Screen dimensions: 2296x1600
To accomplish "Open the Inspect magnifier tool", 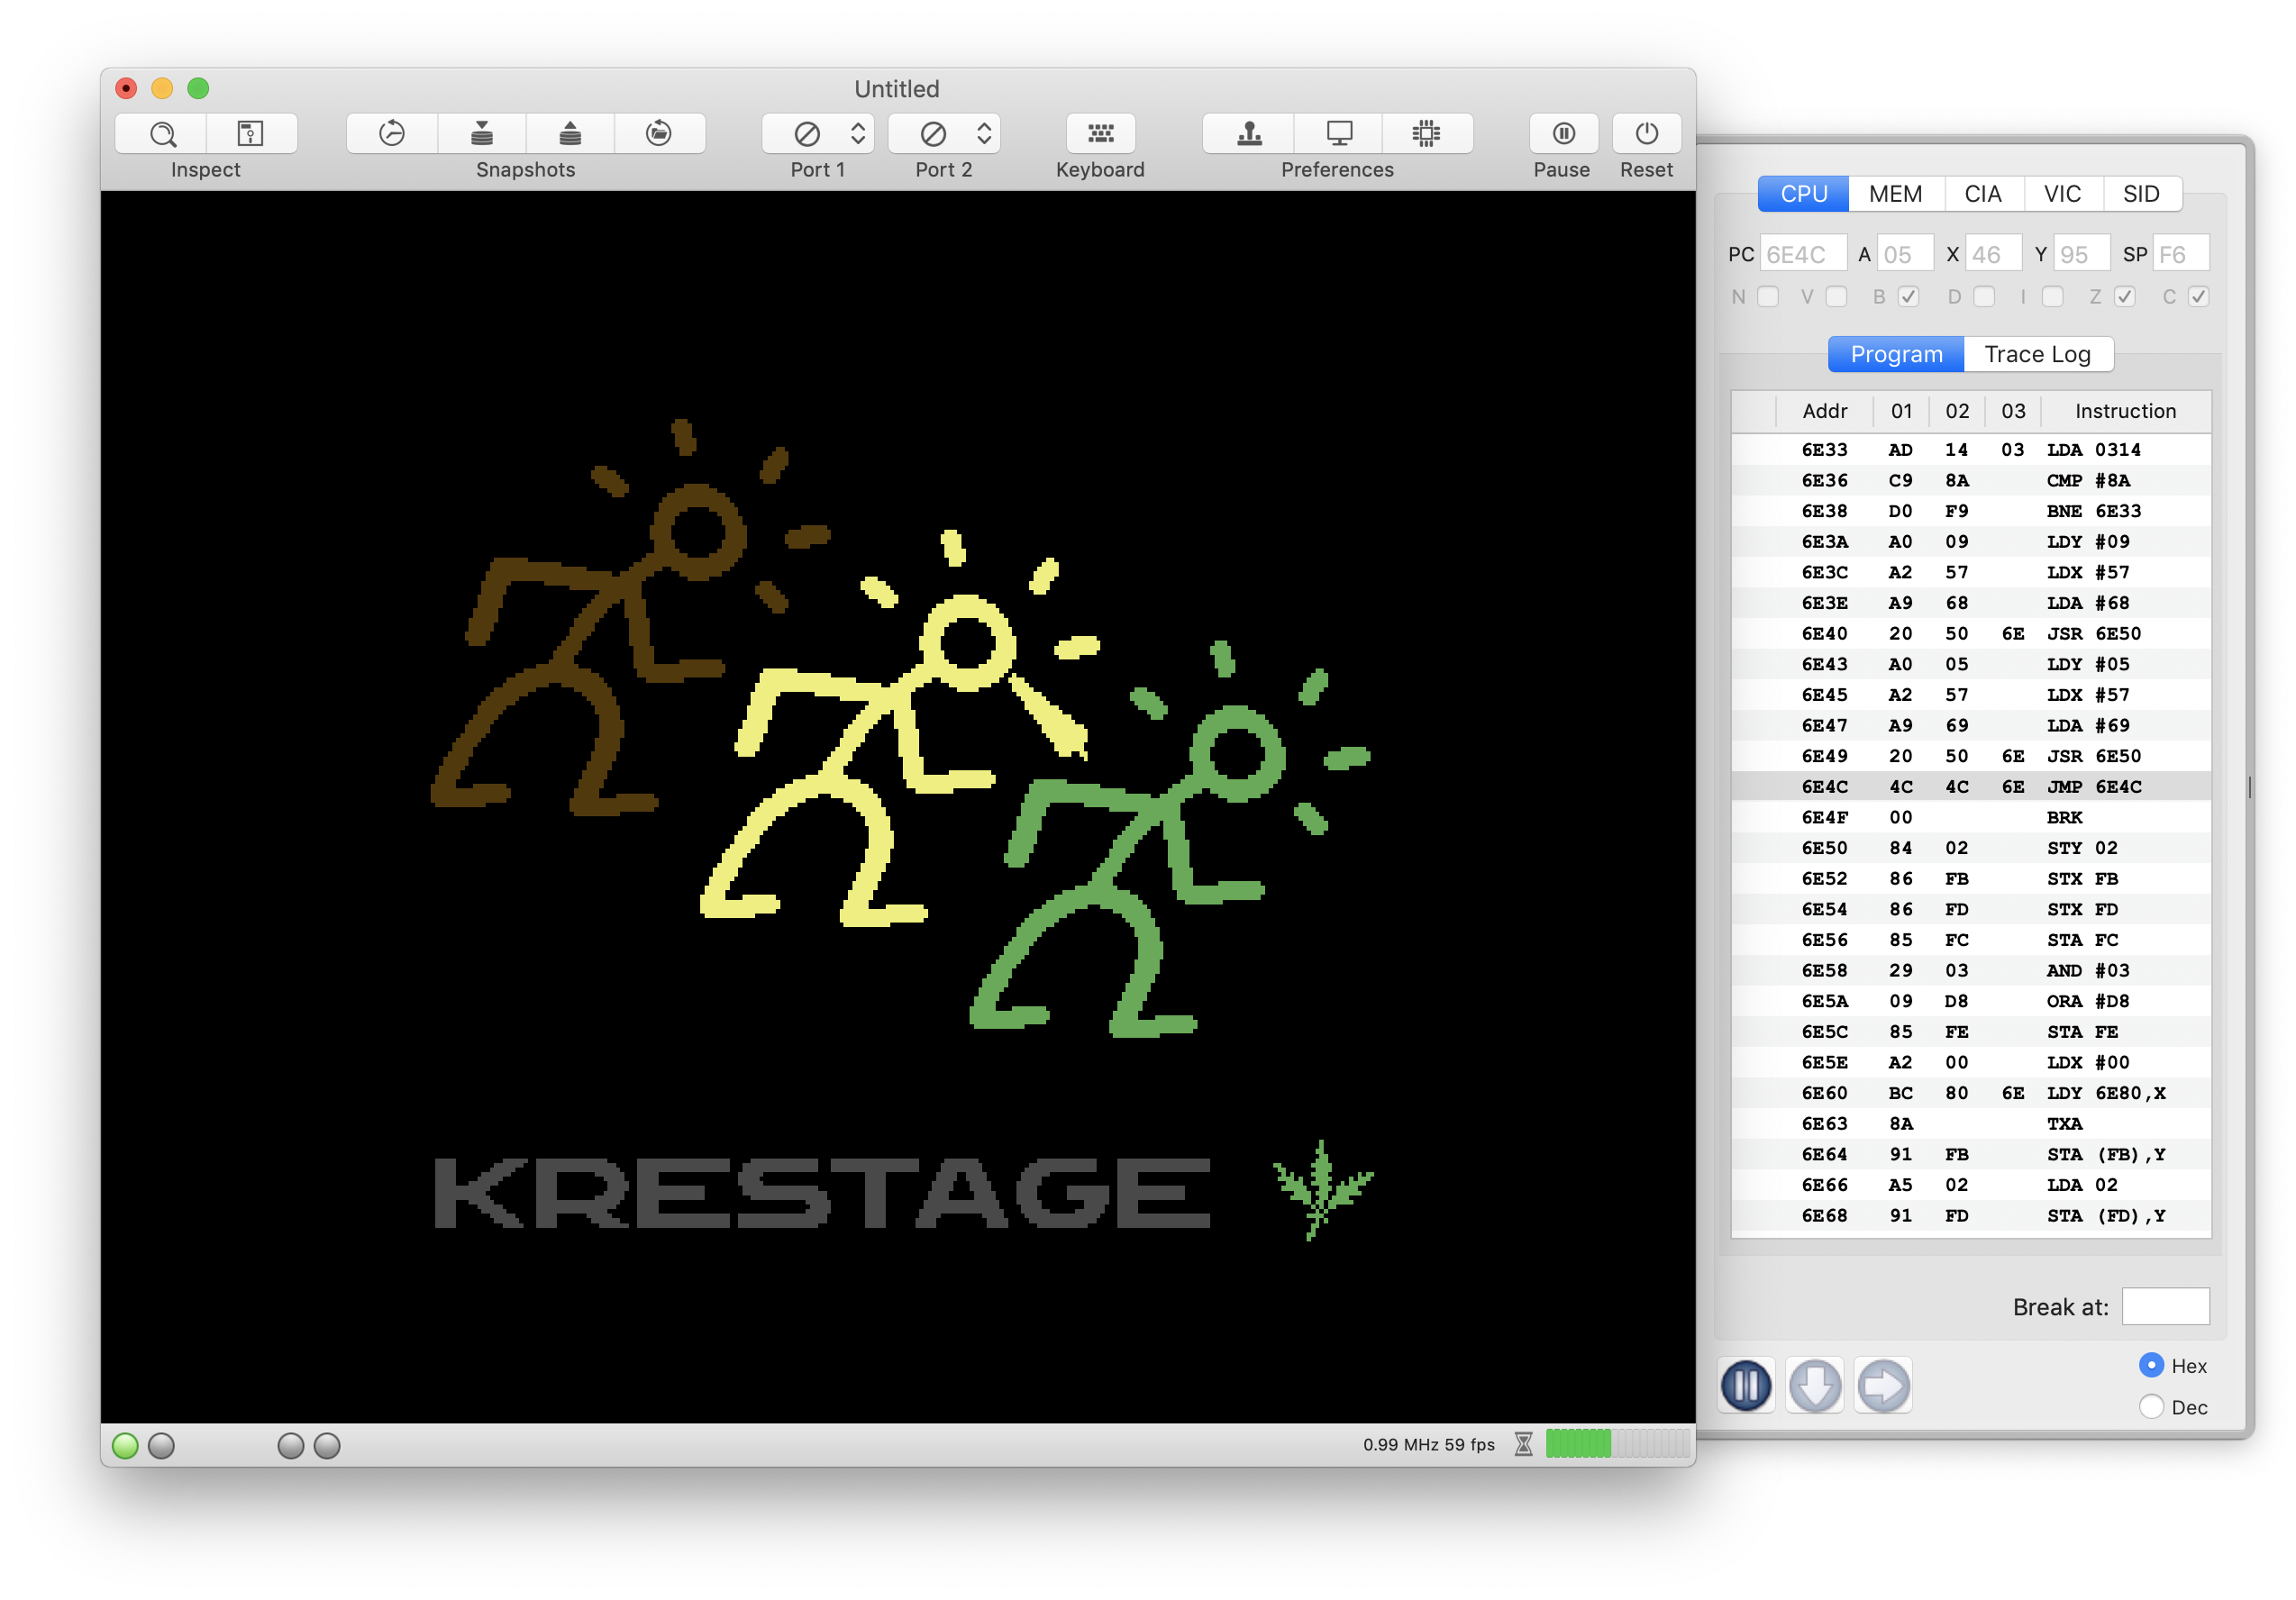I will (162, 133).
